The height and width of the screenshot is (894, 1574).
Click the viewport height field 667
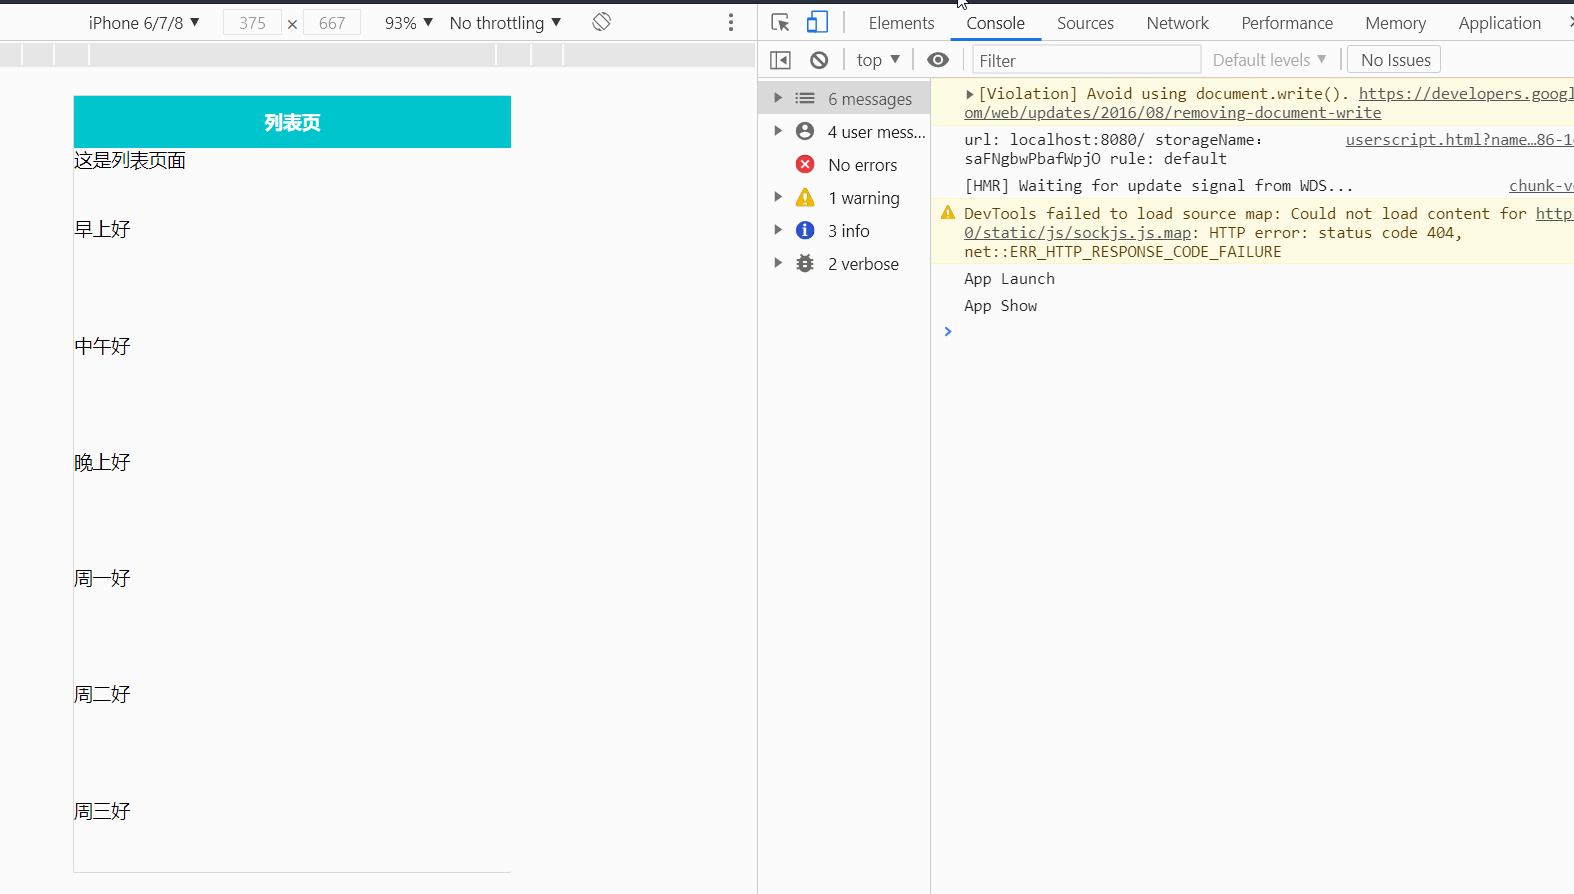331,23
